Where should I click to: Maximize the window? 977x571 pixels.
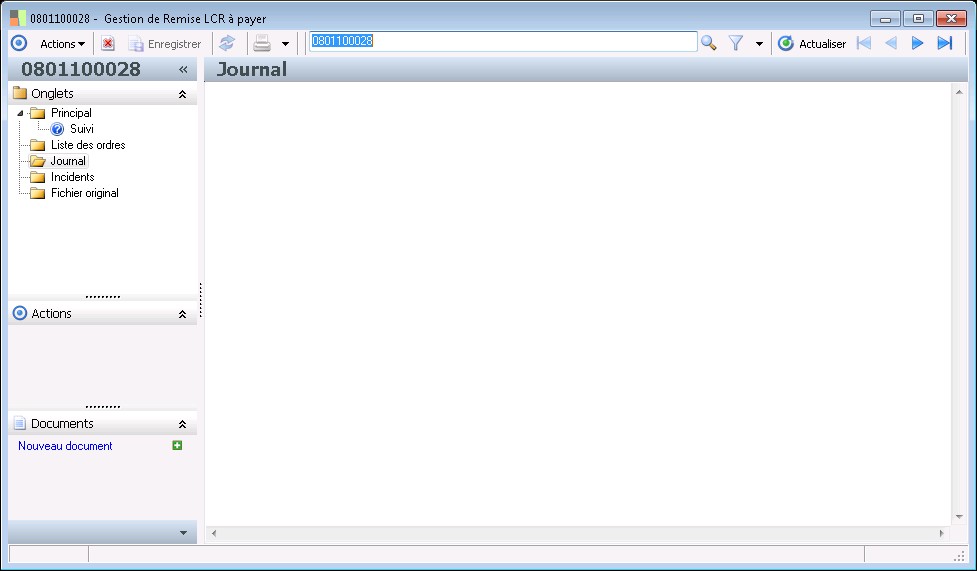[x=918, y=19]
